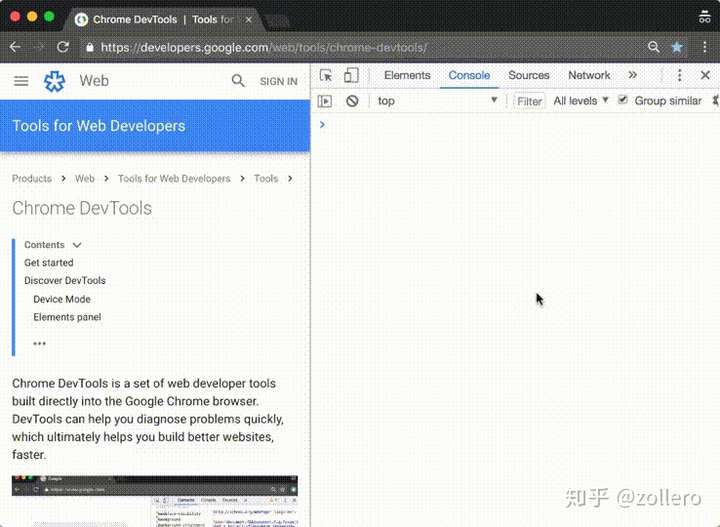Open the DevTools three-dot customize menu
720x527 pixels.
[680, 75]
